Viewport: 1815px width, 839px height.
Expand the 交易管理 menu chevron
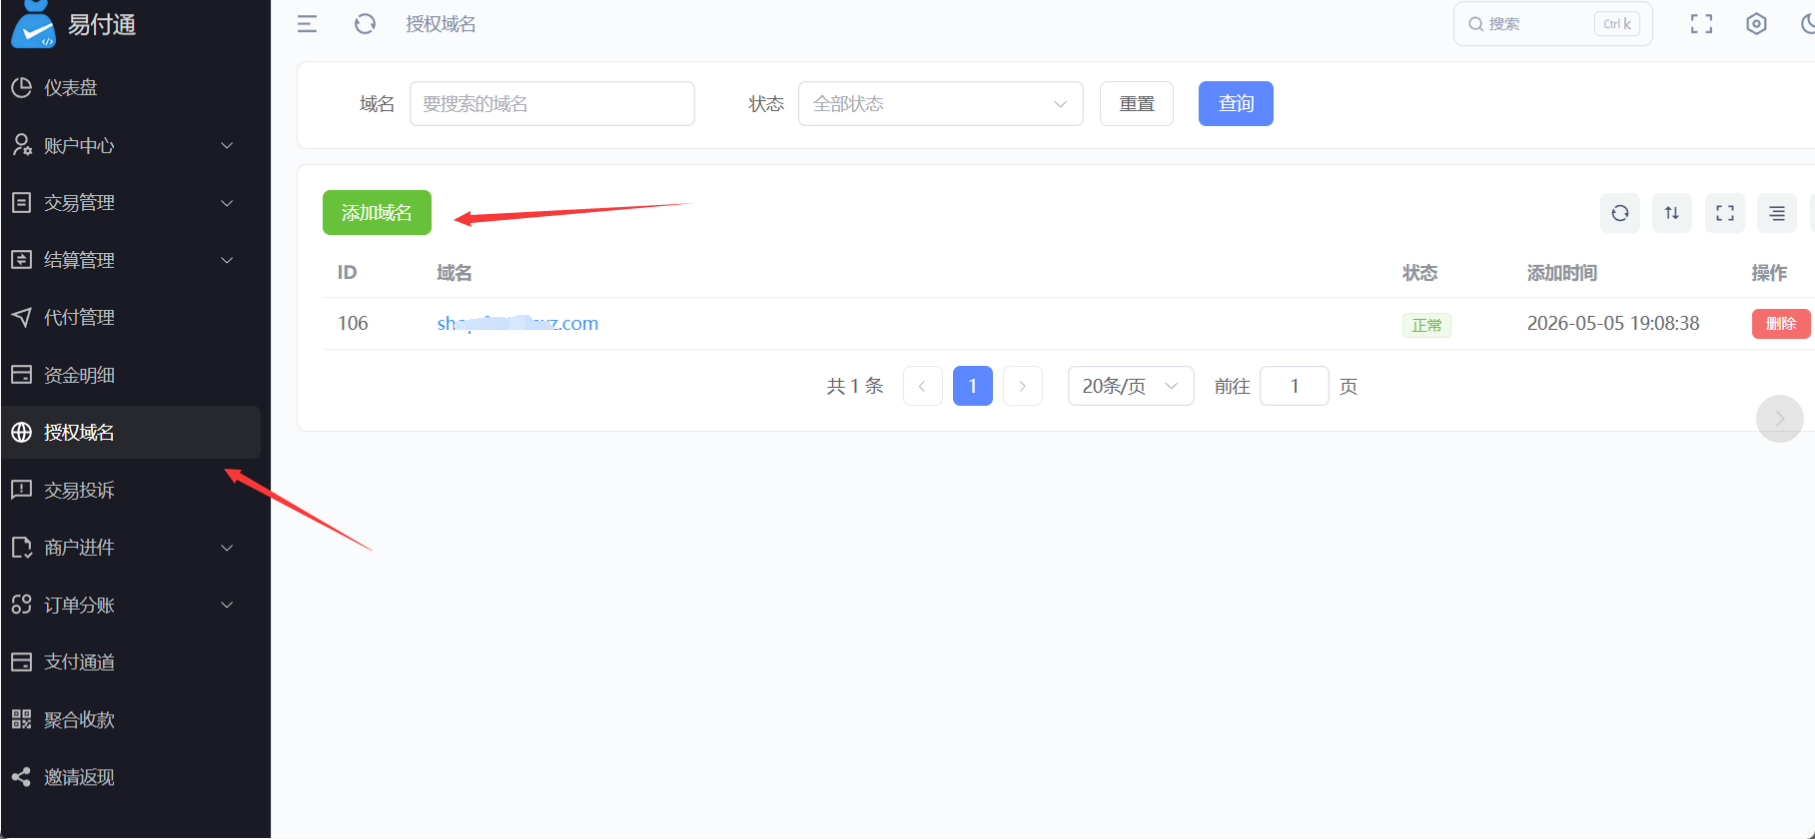(227, 203)
